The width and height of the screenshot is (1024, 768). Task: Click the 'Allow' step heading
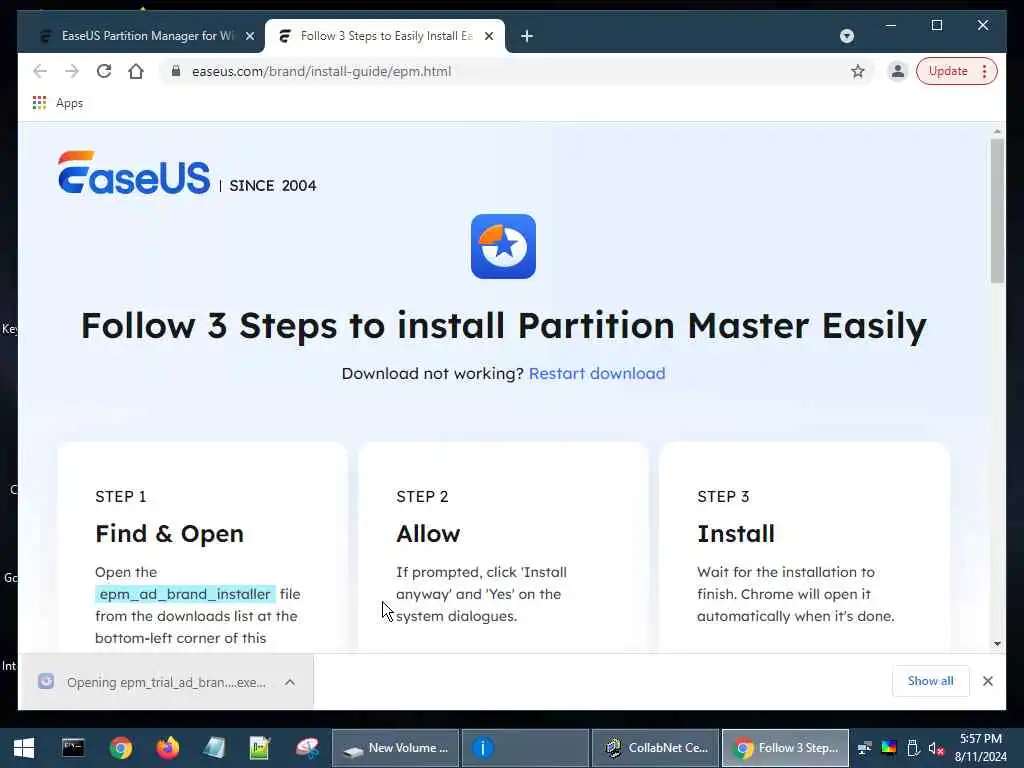428,534
